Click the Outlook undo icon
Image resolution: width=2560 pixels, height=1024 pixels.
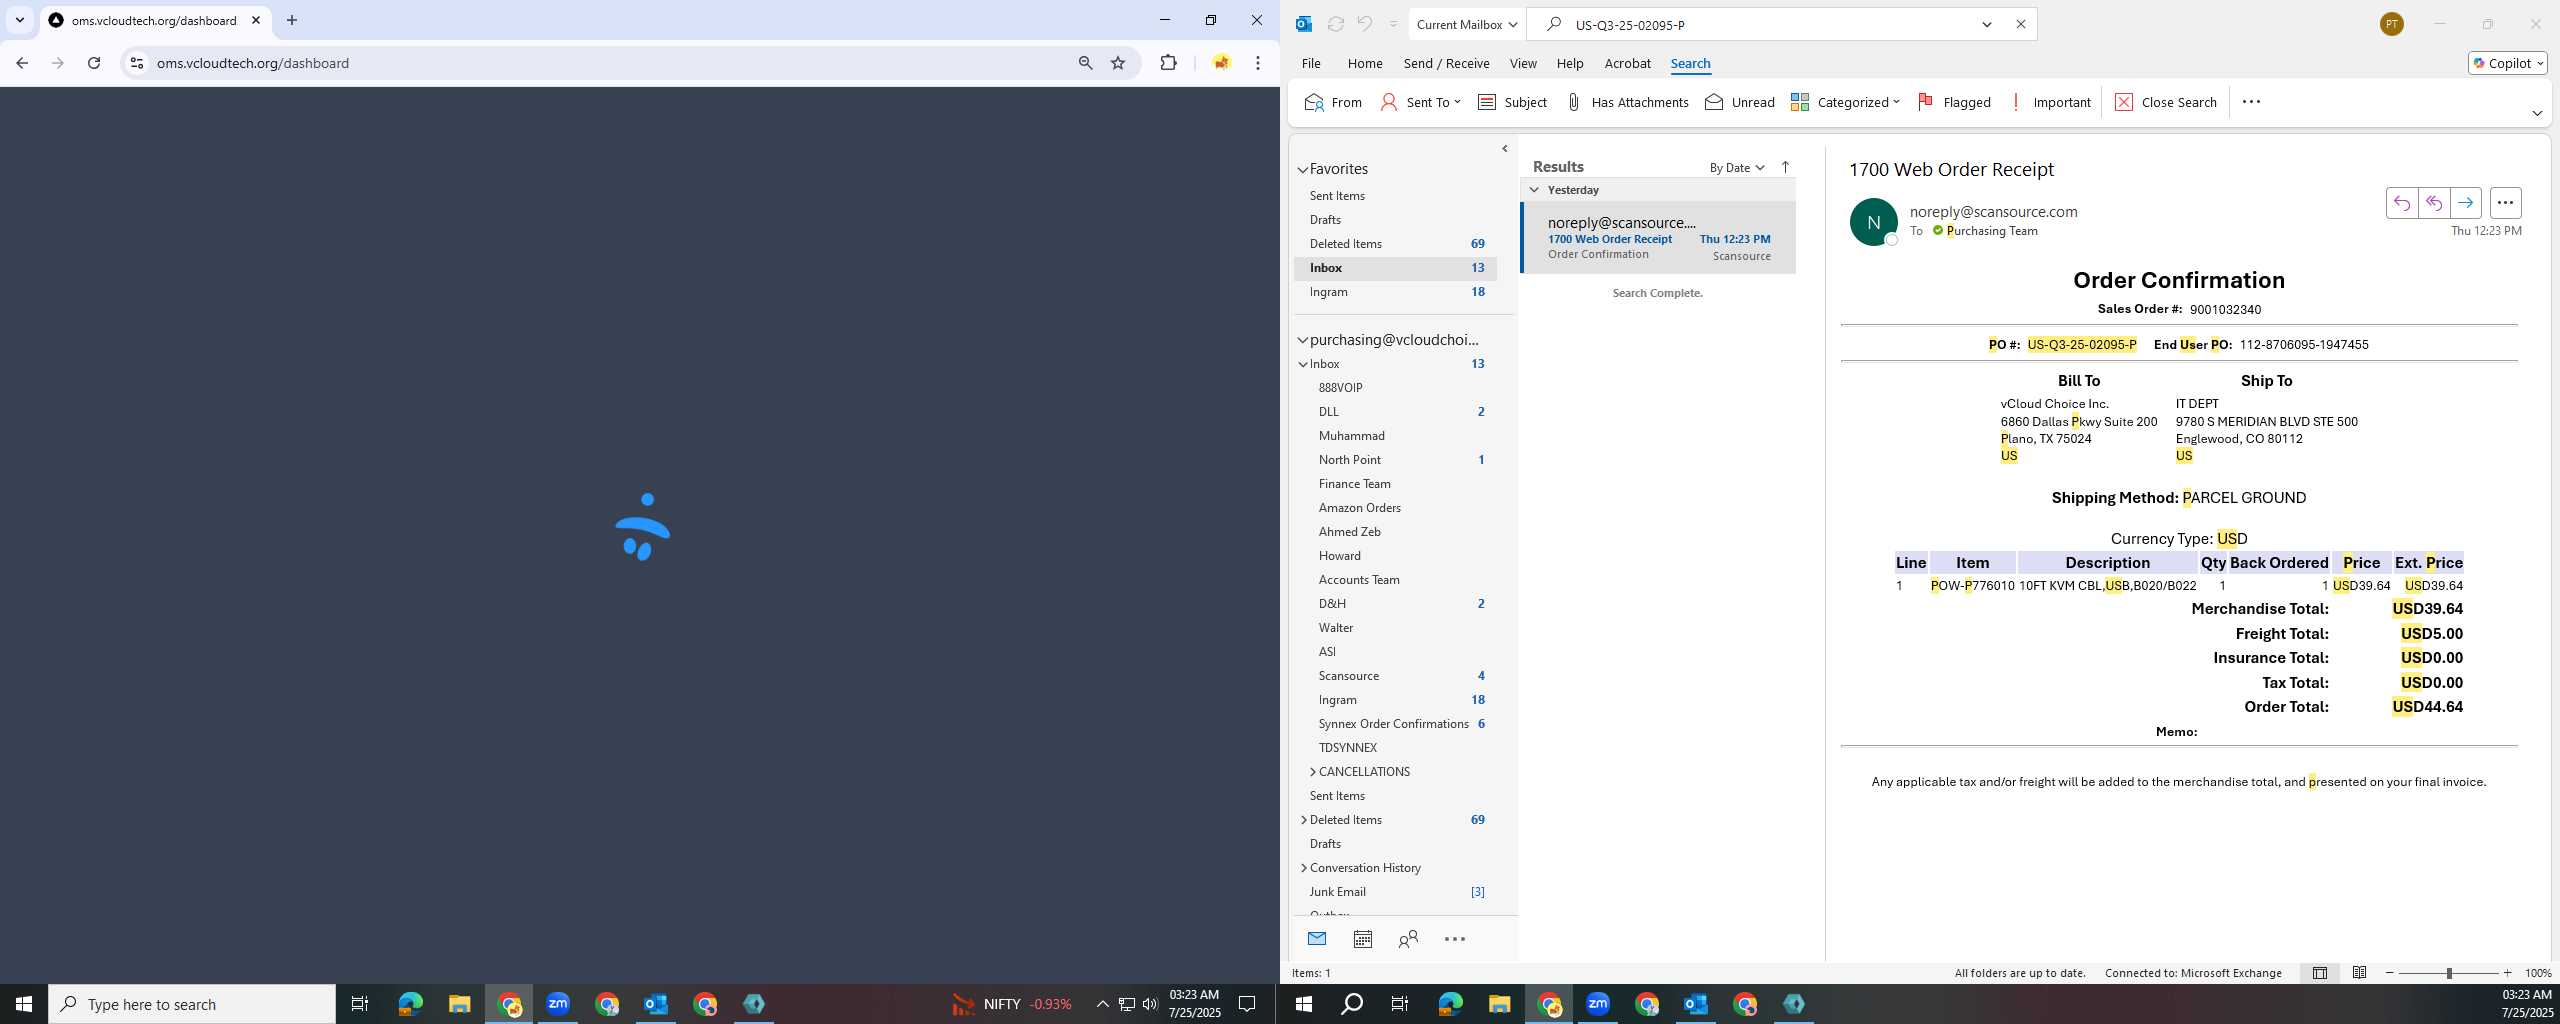pyautogui.click(x=1364, y=24)
